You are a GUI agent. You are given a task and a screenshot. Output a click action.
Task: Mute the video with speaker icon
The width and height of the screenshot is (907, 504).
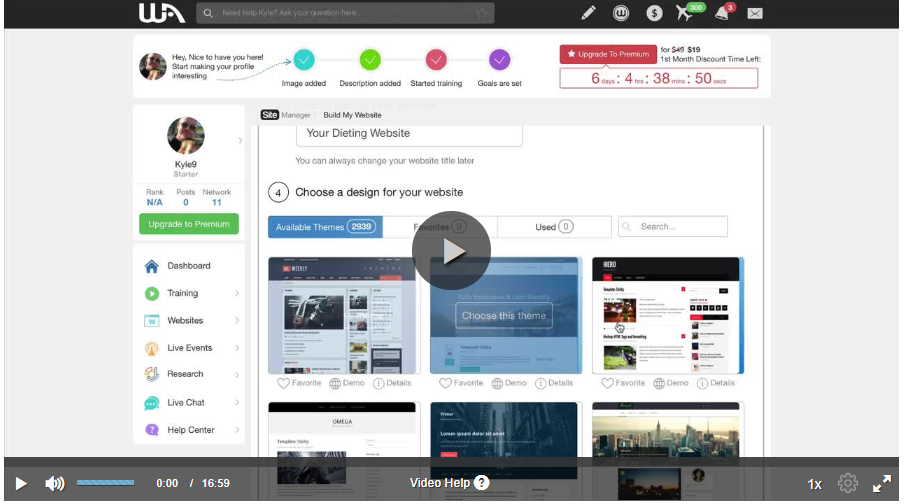click(55, 483)
